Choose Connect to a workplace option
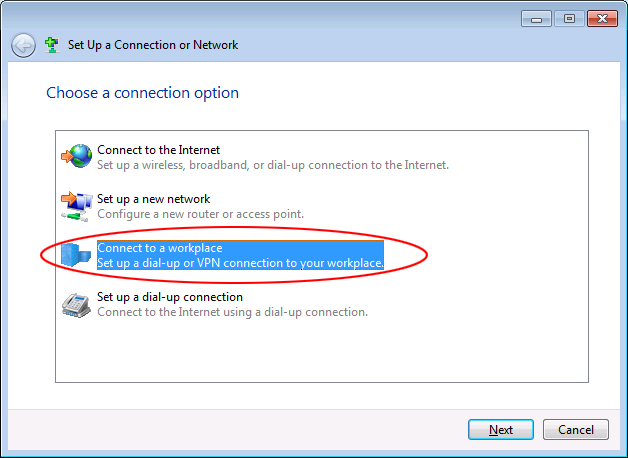 160,248
